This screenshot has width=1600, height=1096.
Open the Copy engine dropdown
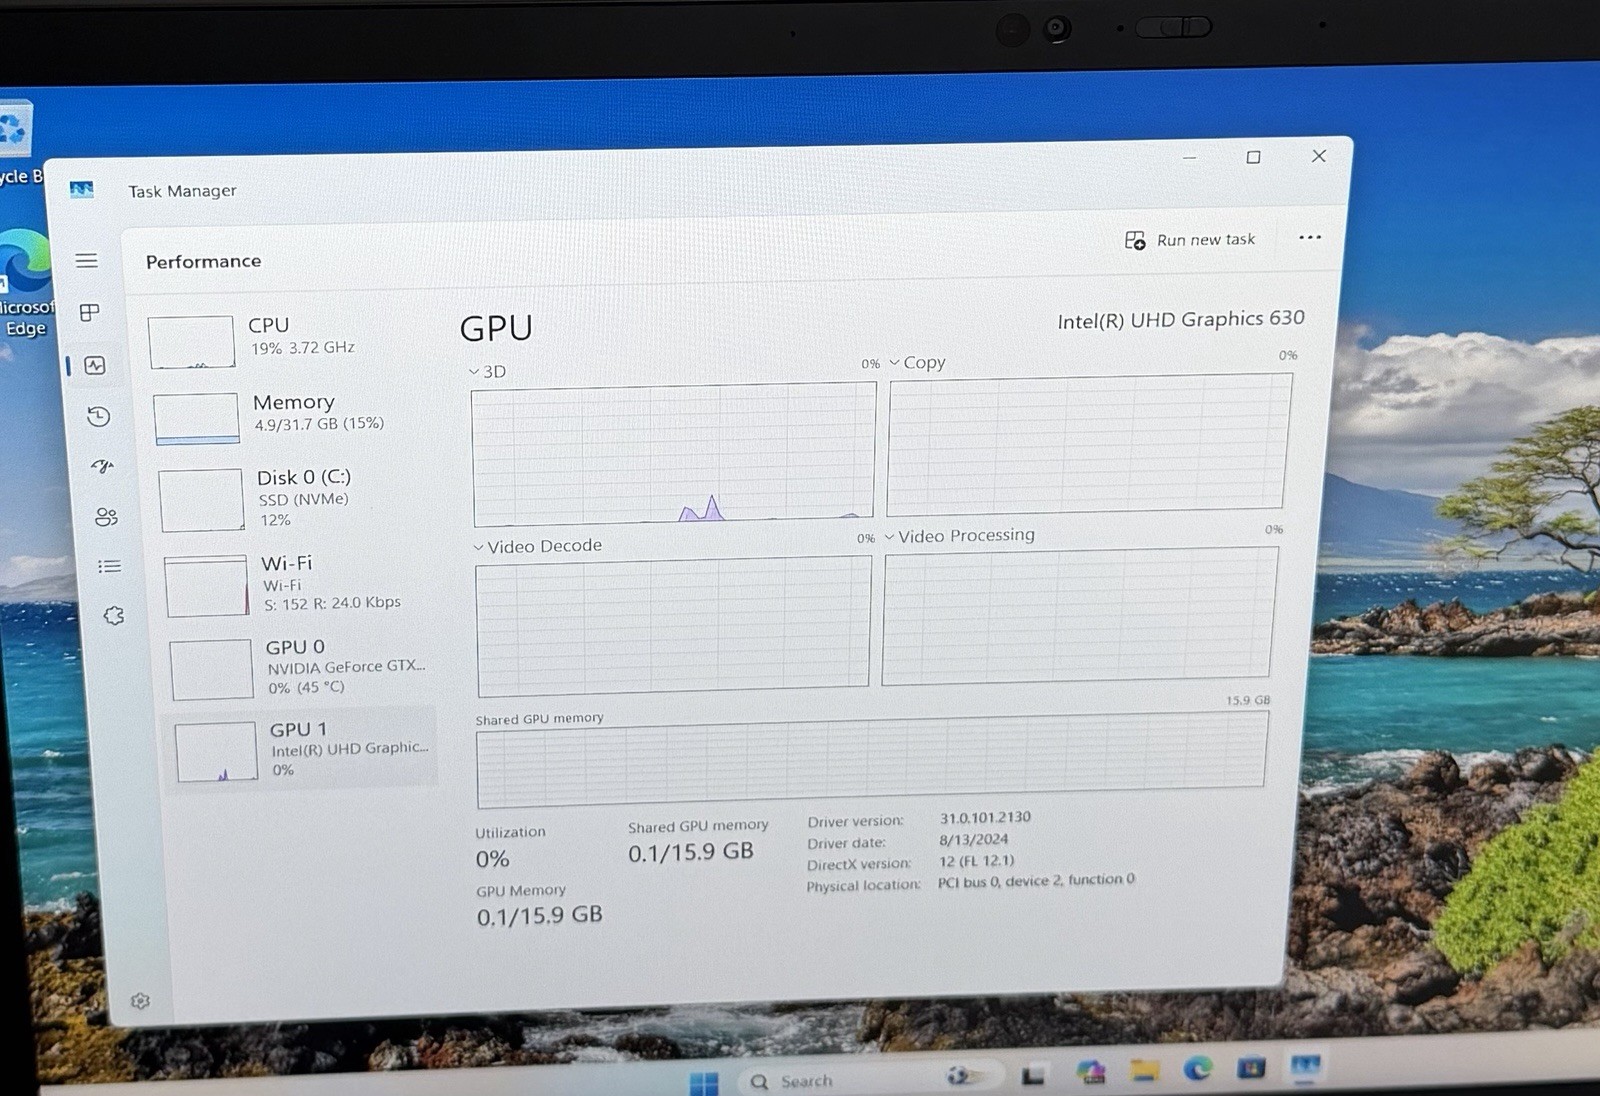(917, 363)
